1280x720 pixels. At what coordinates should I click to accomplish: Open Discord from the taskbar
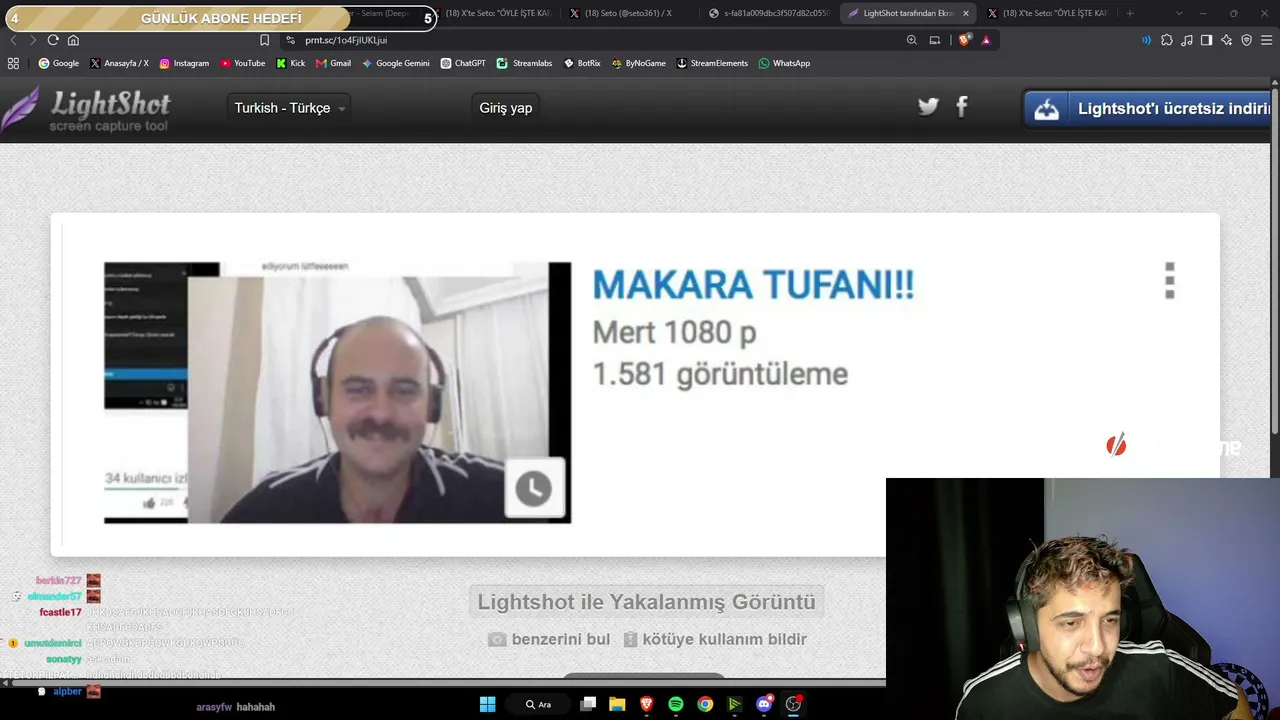pos(764,704)
